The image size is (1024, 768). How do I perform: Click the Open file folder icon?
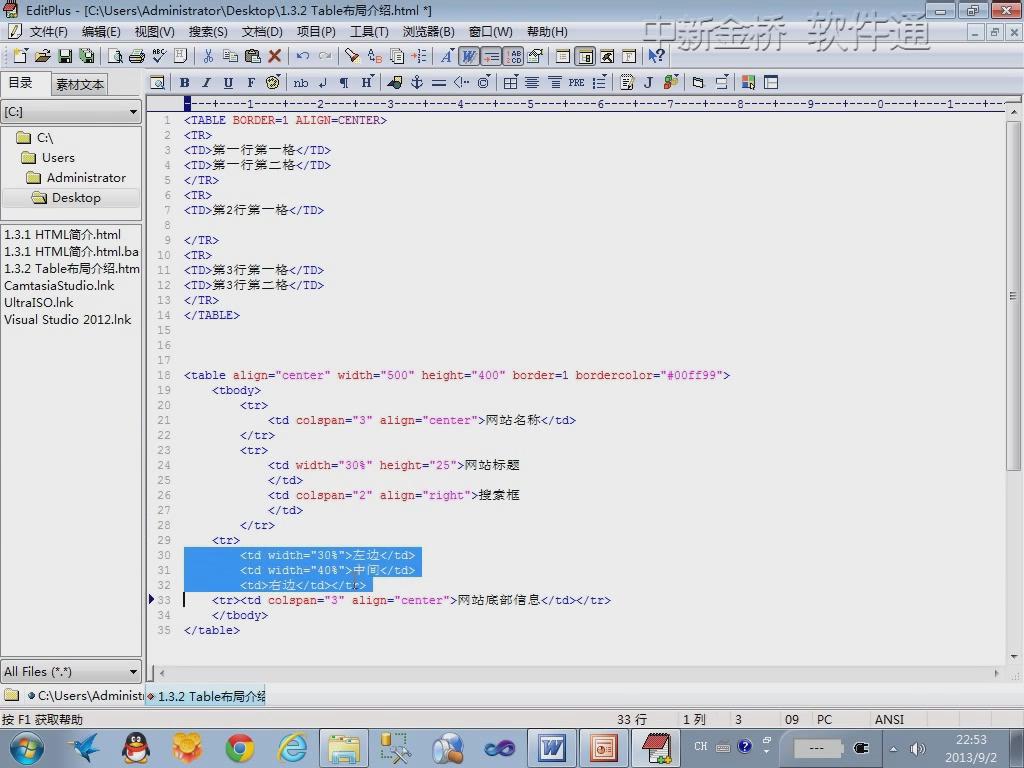click(42, 56)
